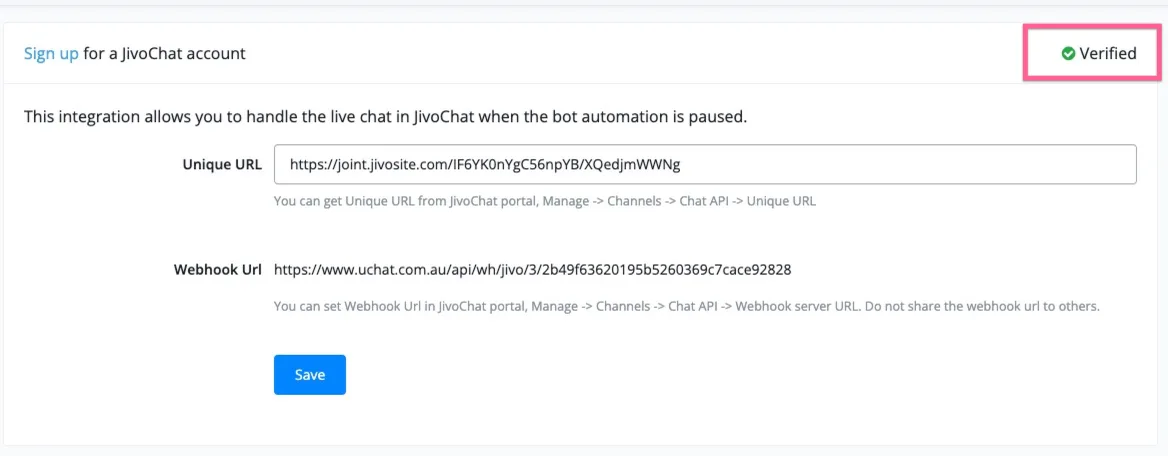Click empty space right inside Unique URL box
The width and height of the screenshot is (1168, 456).
909,165
